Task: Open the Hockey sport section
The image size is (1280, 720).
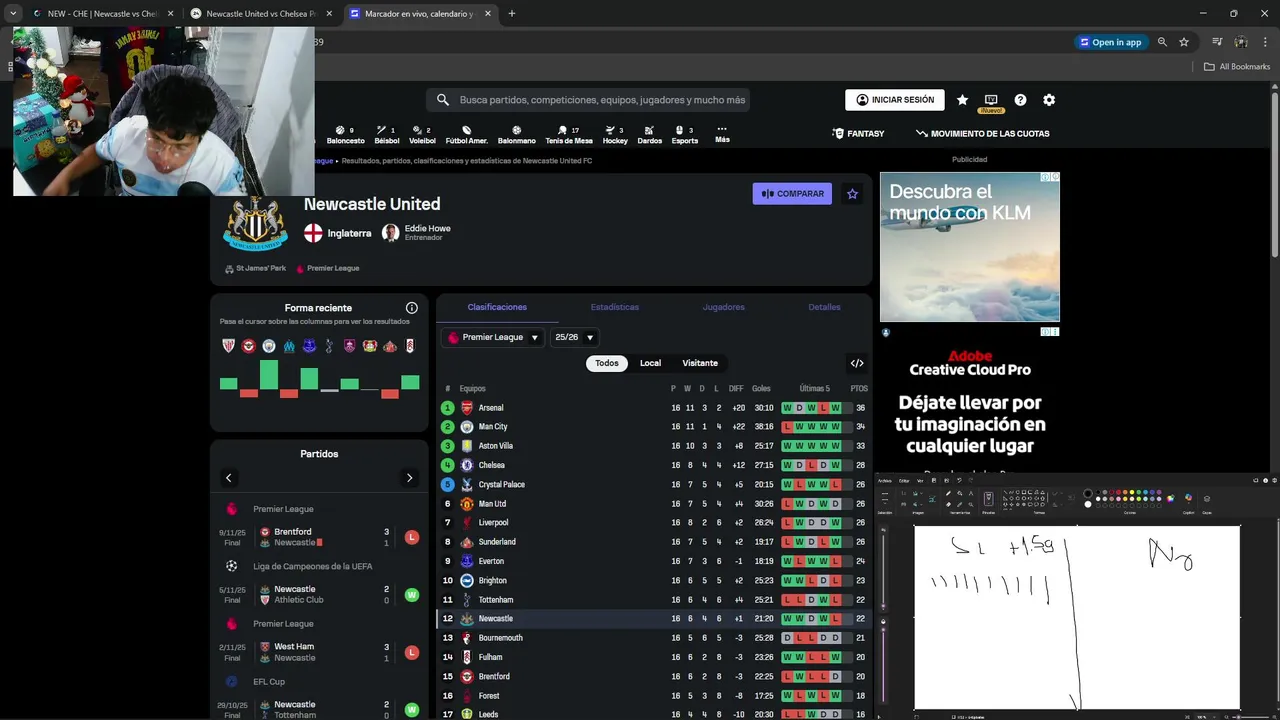Action: point(615,135)
